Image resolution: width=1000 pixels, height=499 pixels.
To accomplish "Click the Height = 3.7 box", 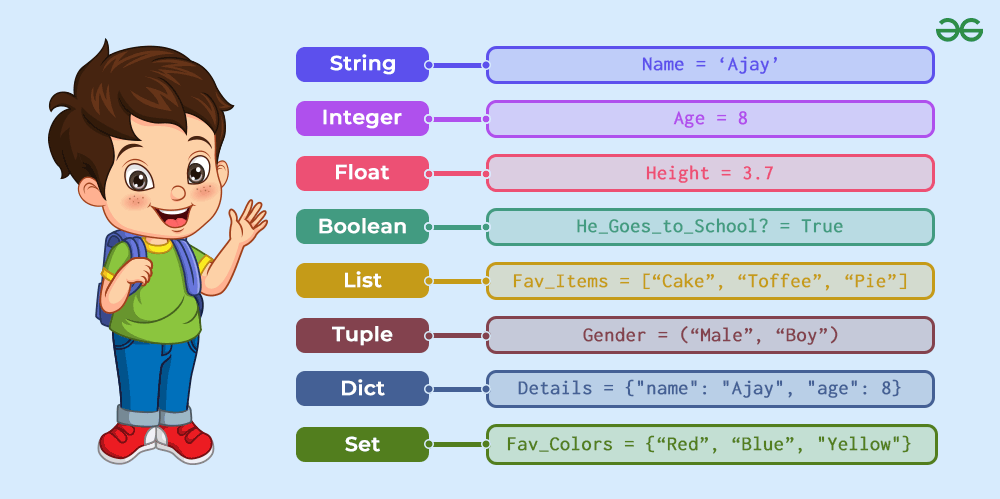I will click(710, 173).
